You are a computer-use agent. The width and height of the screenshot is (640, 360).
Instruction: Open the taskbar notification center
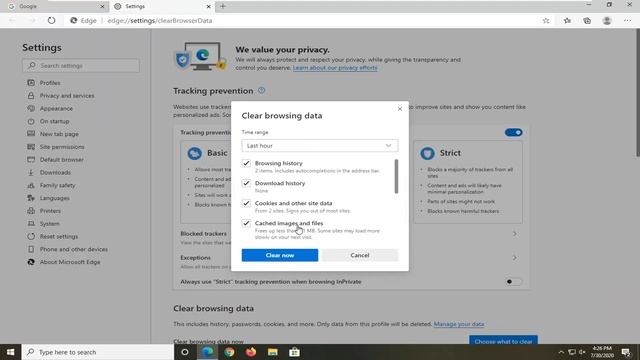(626, 352)
